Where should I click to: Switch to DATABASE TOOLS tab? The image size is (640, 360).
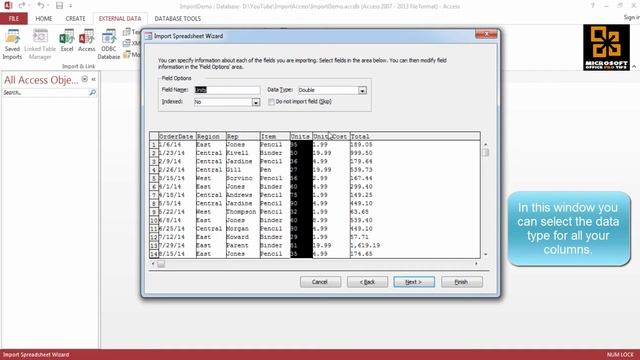[178, 18]
